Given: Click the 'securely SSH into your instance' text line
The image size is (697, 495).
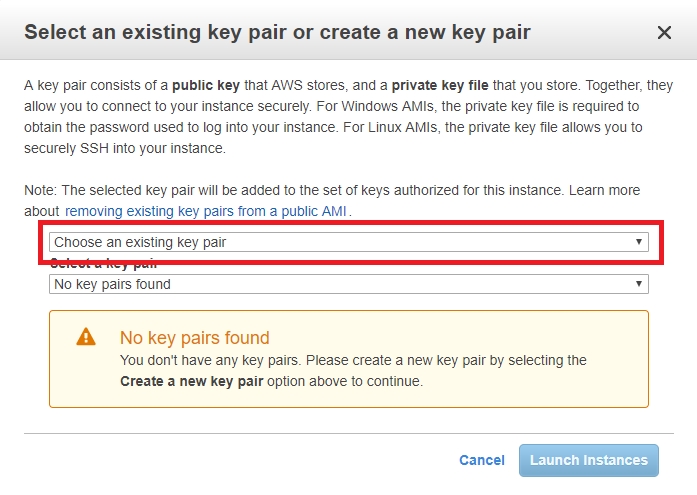Looking at the screenshot, I should click(x=125, y=148).
